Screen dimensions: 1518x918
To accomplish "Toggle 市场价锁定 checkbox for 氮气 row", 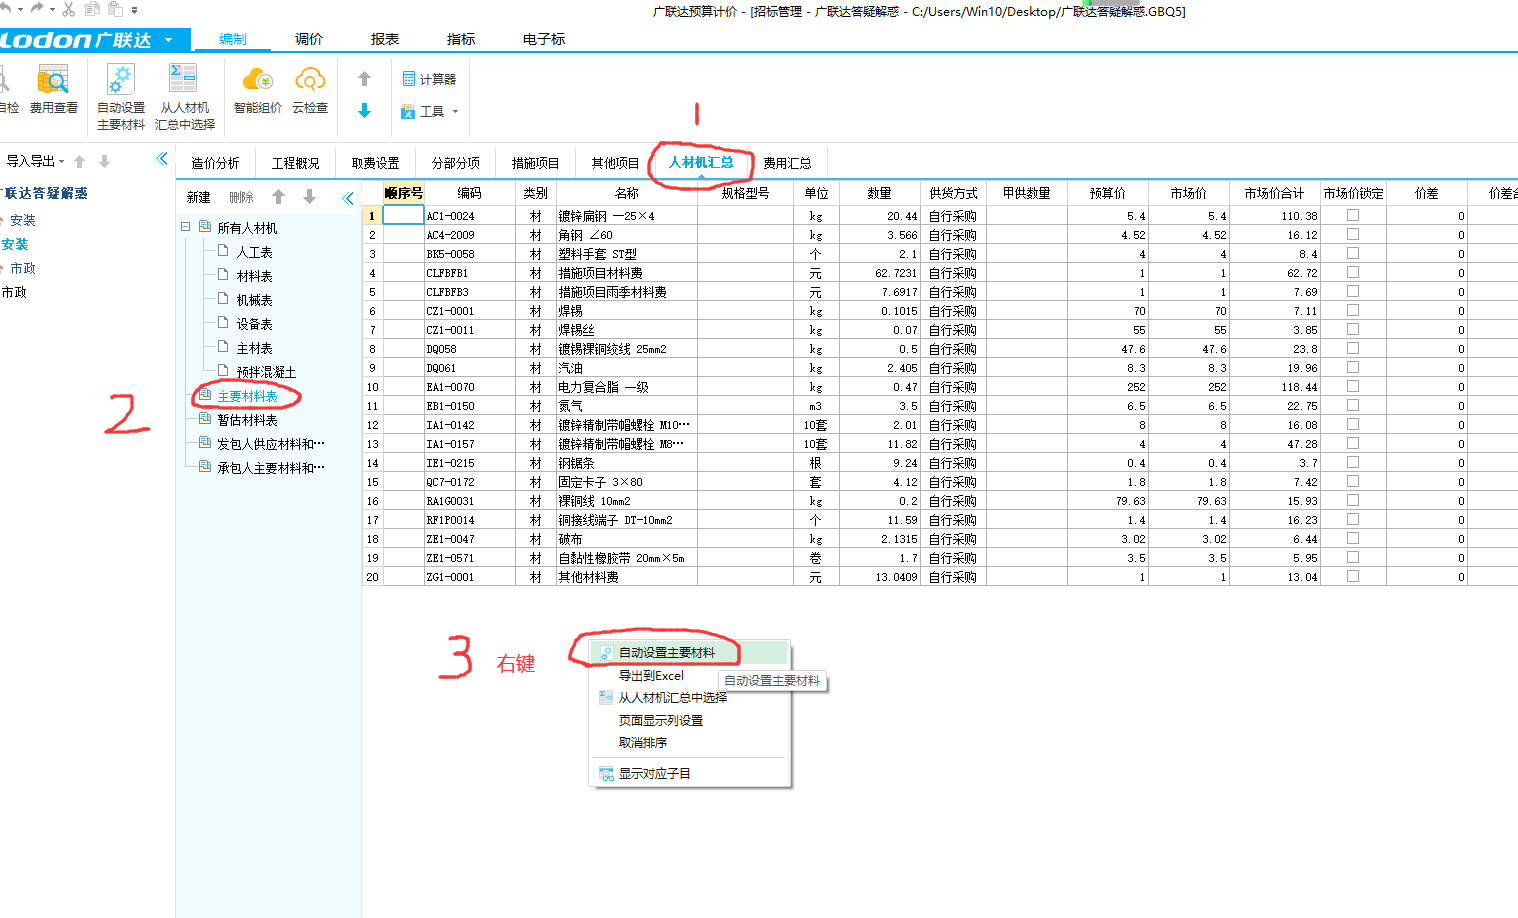I will [1353, 405].
